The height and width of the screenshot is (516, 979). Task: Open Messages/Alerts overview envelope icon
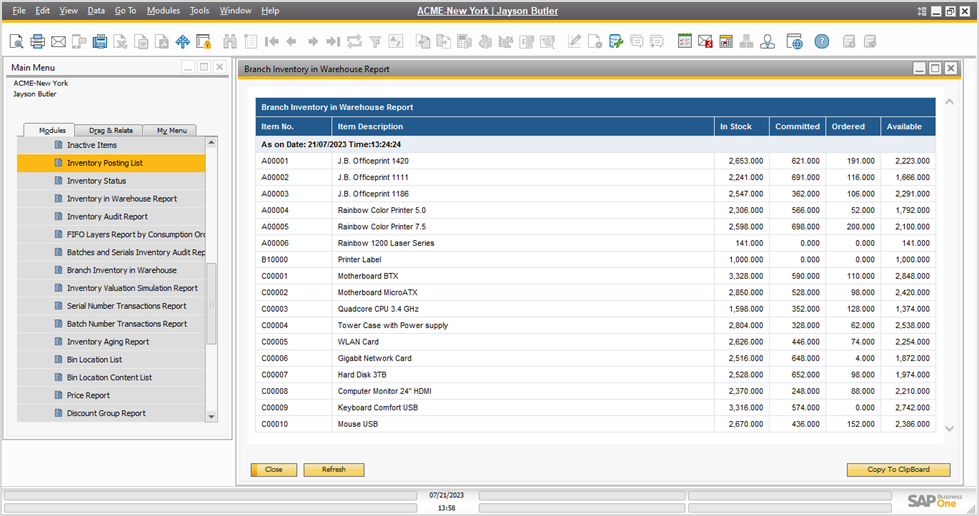click(x=706, y=41)
